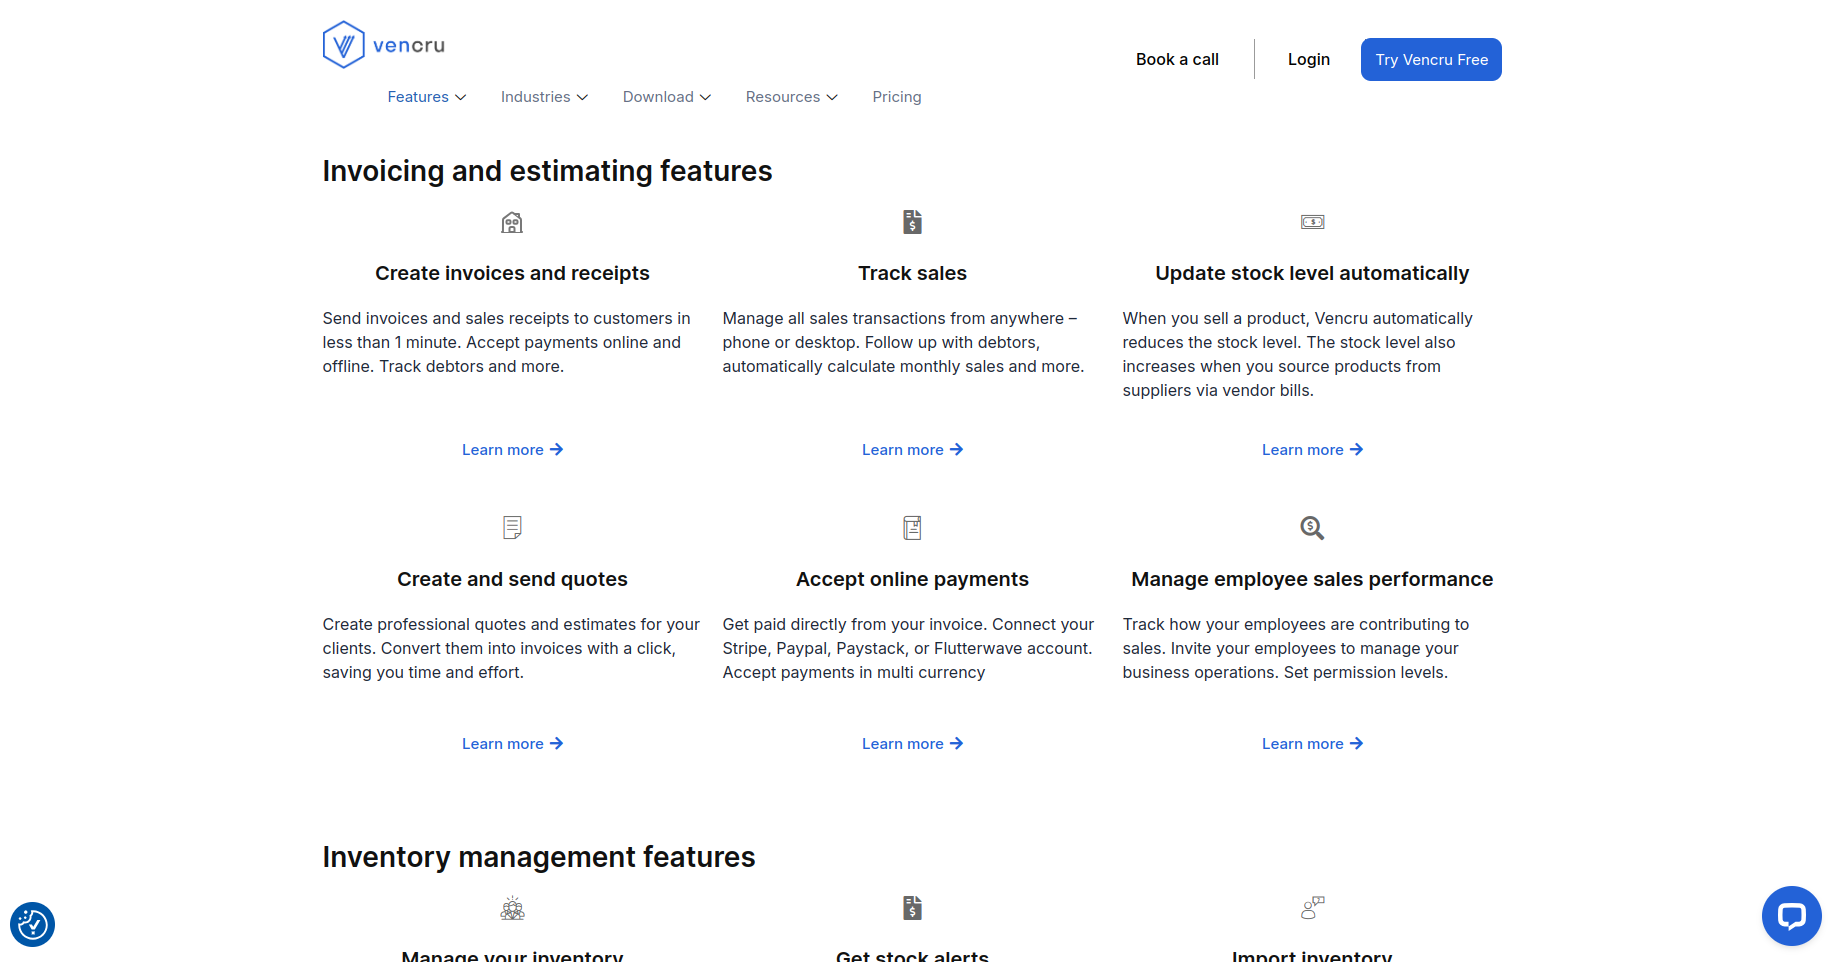
Task: Click the Vencru logo
Action: 384,45
